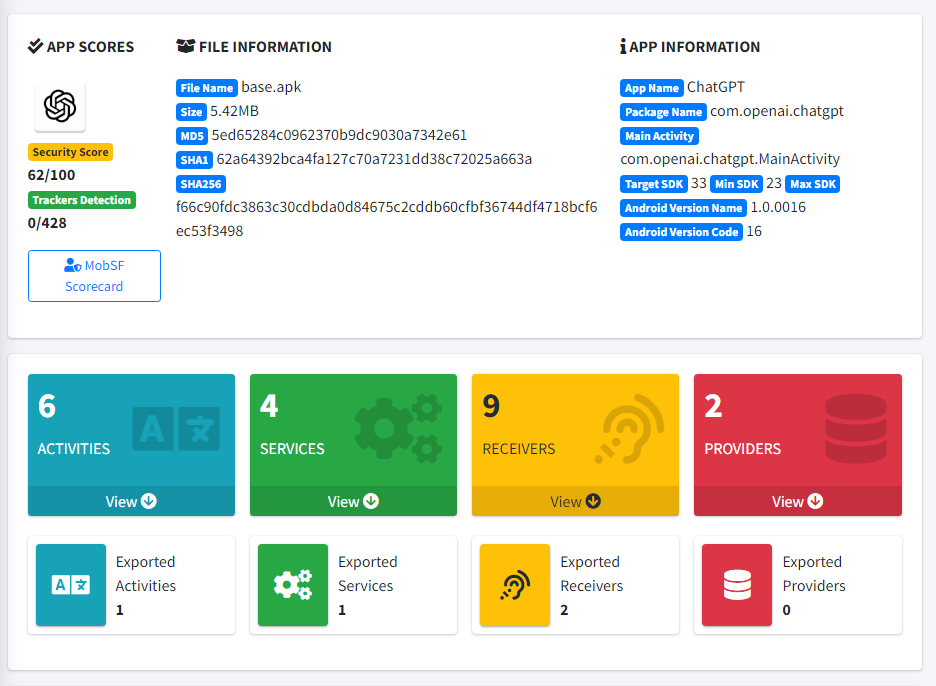Click the Exported Activities label
Screen dimensions: 936x686
coord(146,574)
